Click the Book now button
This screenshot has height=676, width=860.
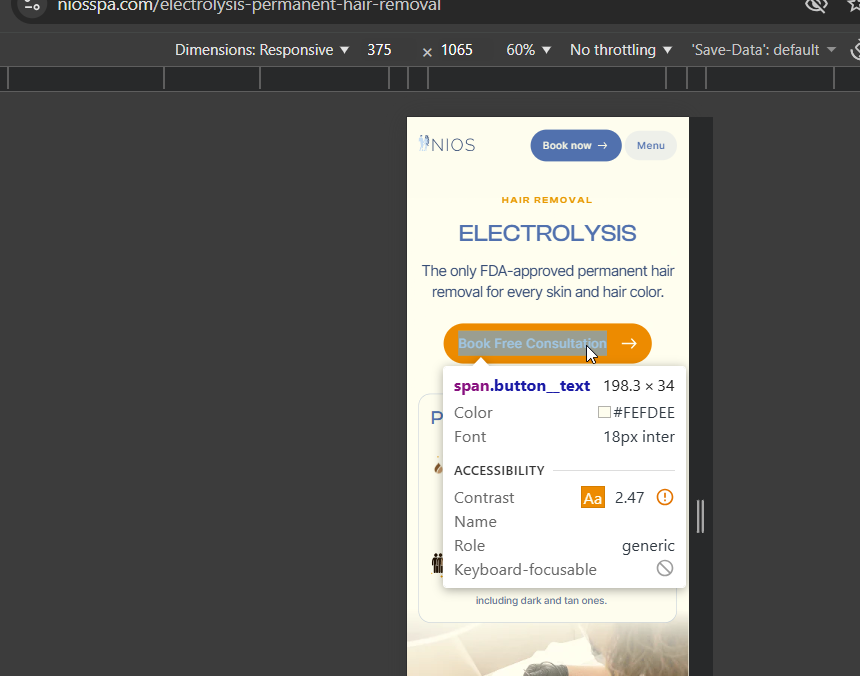(575, 145)
